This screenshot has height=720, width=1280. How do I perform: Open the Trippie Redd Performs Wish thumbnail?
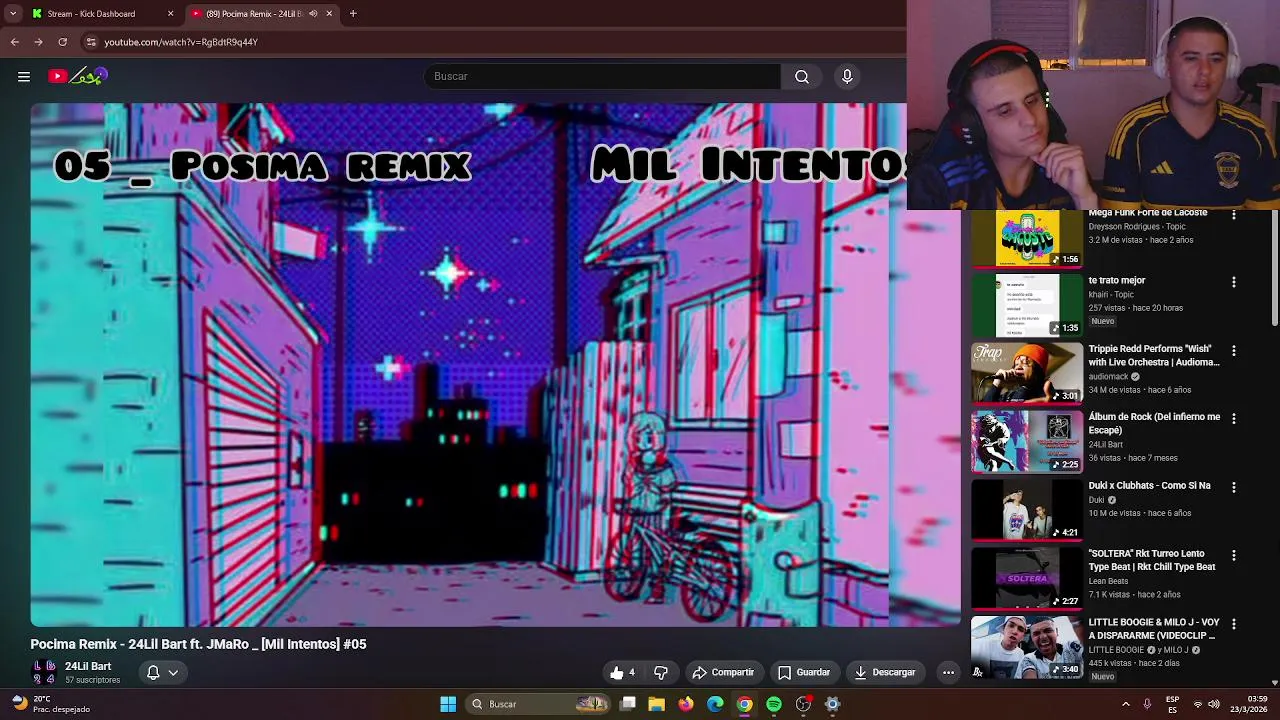click(x=1027, y=372)
